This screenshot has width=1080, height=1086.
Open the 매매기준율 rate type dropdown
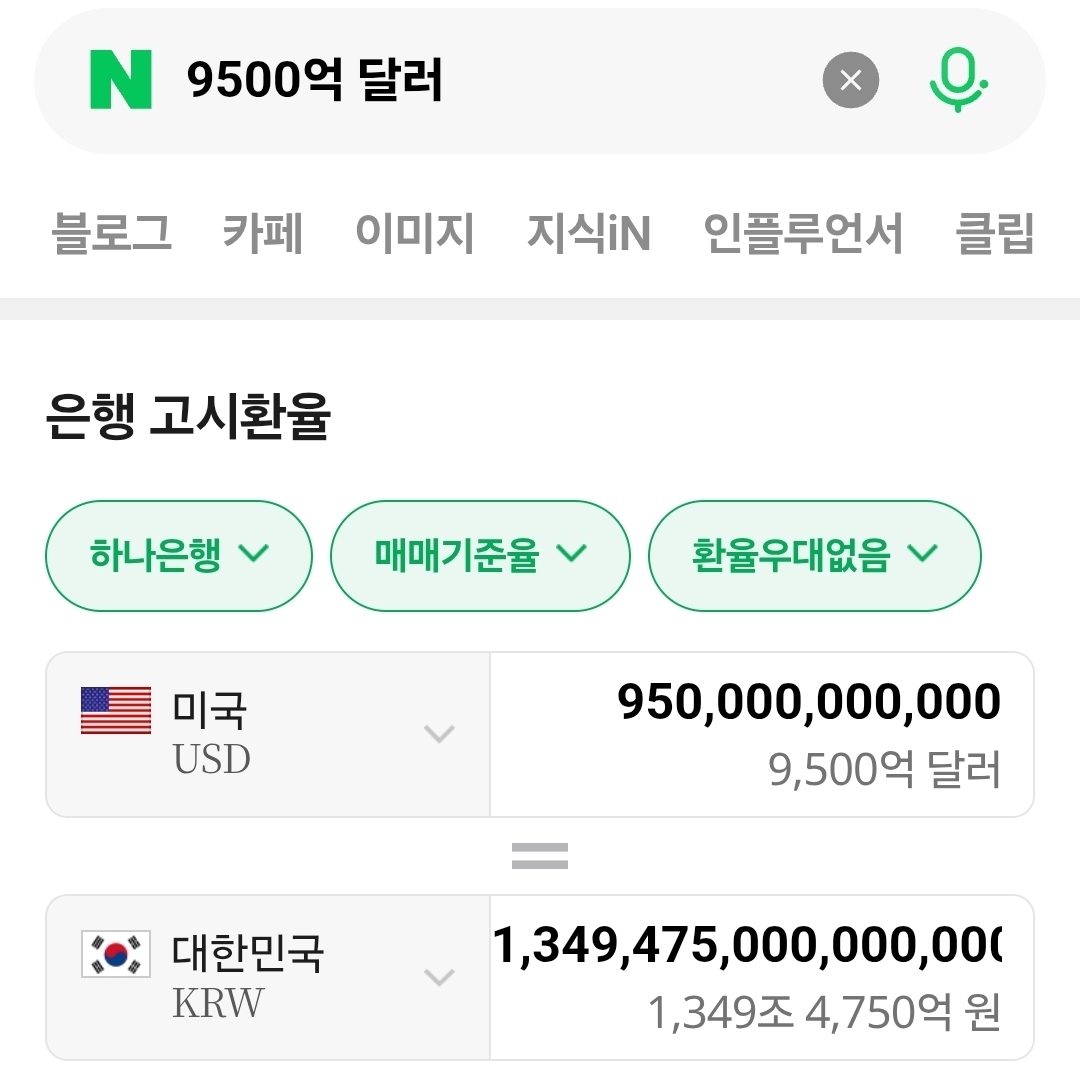click(x=480, y=555)
